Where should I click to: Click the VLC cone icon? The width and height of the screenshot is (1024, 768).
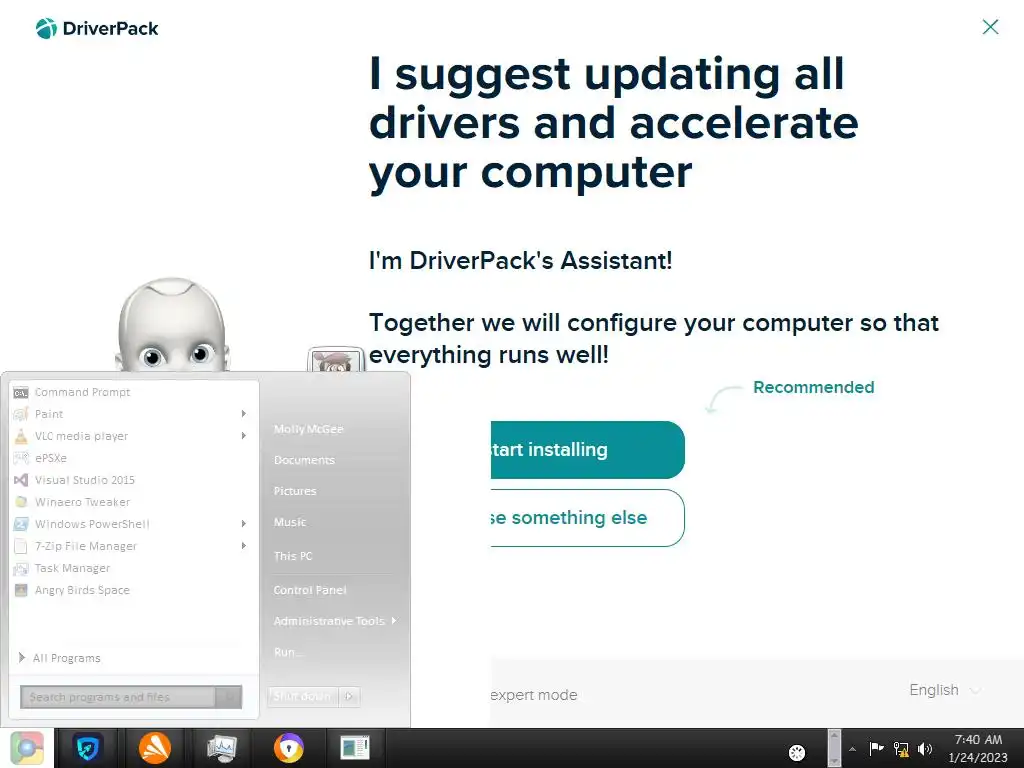tap(21, 436)
